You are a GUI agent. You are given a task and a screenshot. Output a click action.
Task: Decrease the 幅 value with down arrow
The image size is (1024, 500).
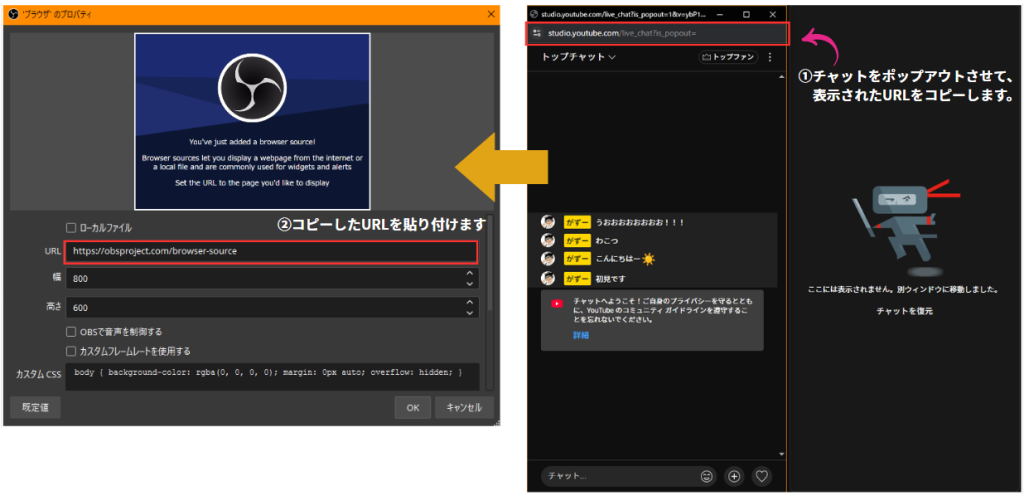[x=470, y=284]
